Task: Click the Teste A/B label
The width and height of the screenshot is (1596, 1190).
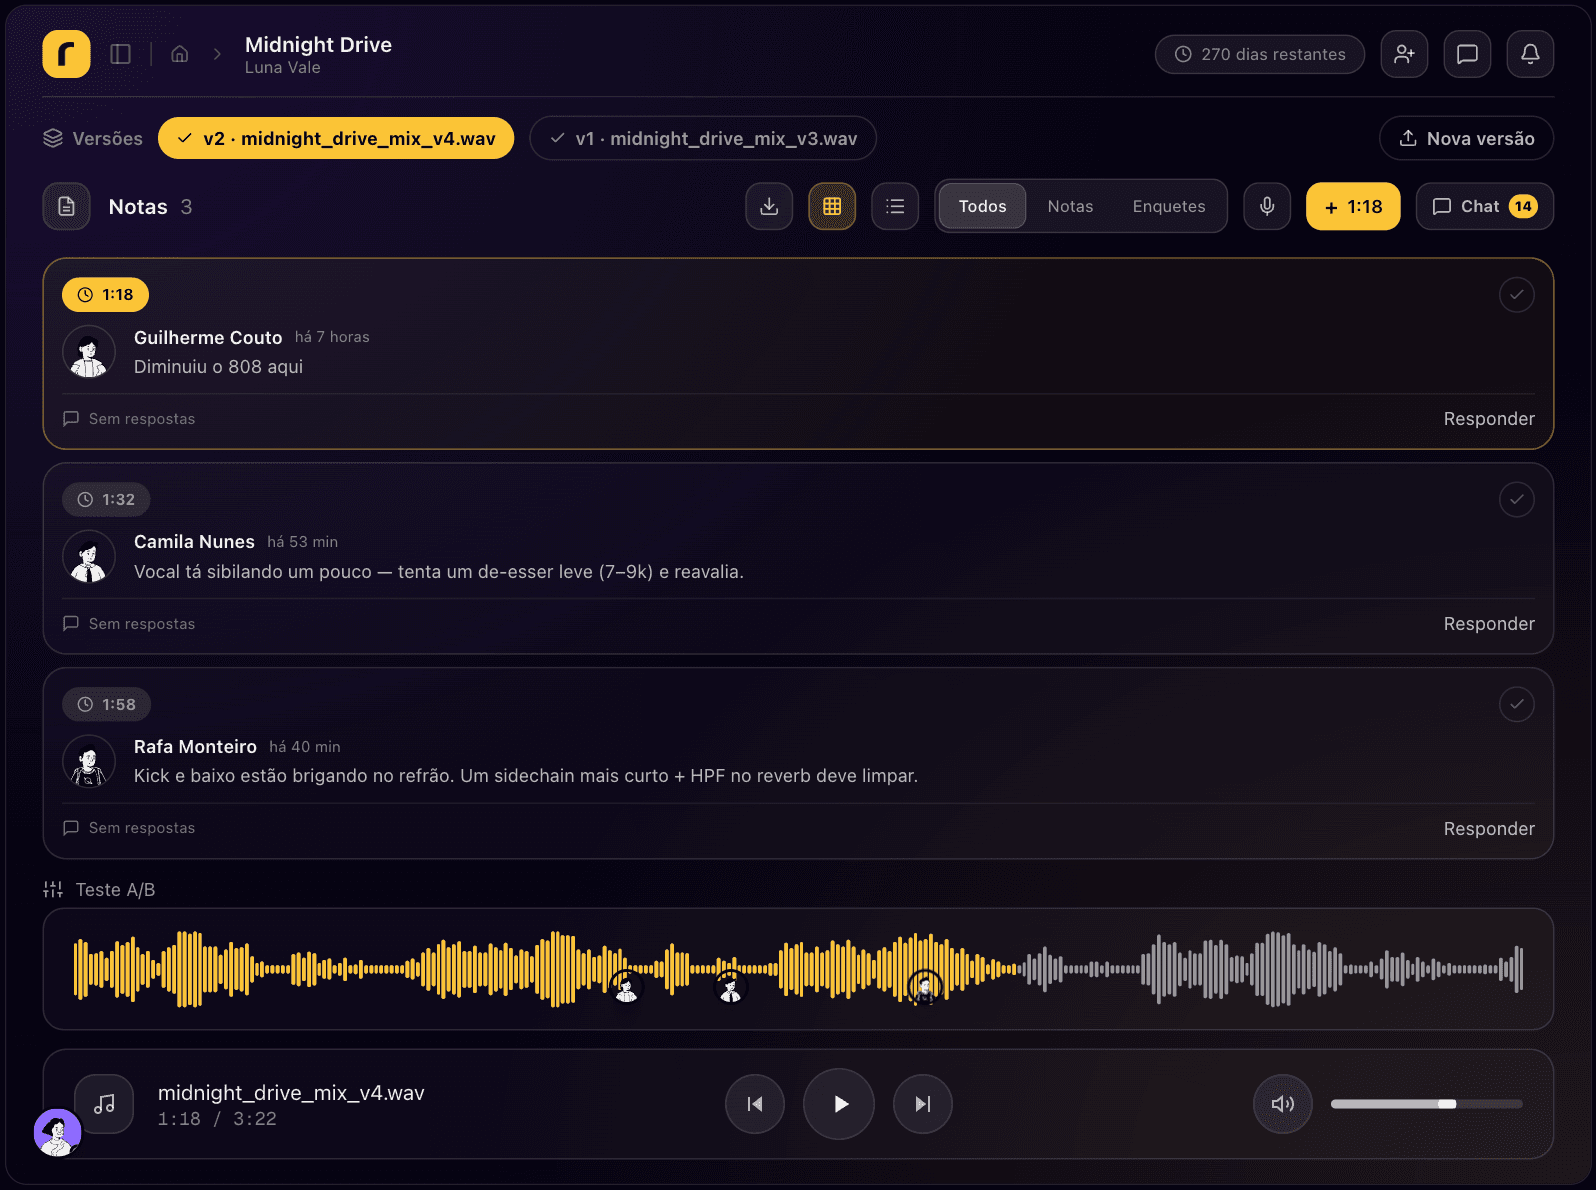Action: [x=115, y=890]
